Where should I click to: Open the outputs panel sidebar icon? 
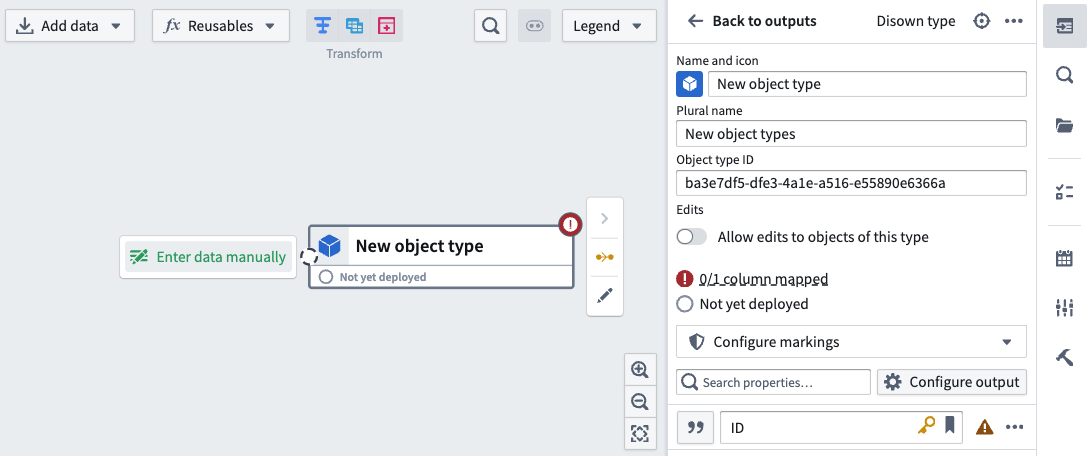click(1064, 26)
